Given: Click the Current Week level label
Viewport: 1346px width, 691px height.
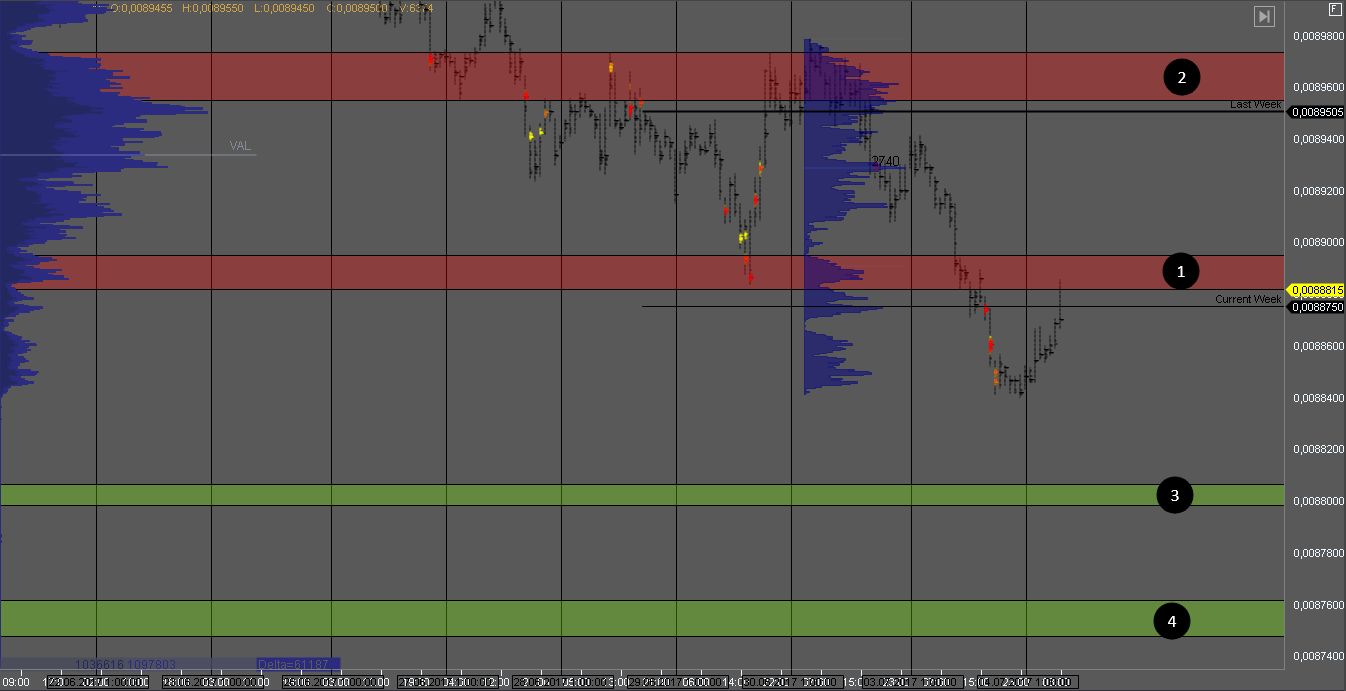Looking at the screenshot, I should click(x=1248, y=299).
